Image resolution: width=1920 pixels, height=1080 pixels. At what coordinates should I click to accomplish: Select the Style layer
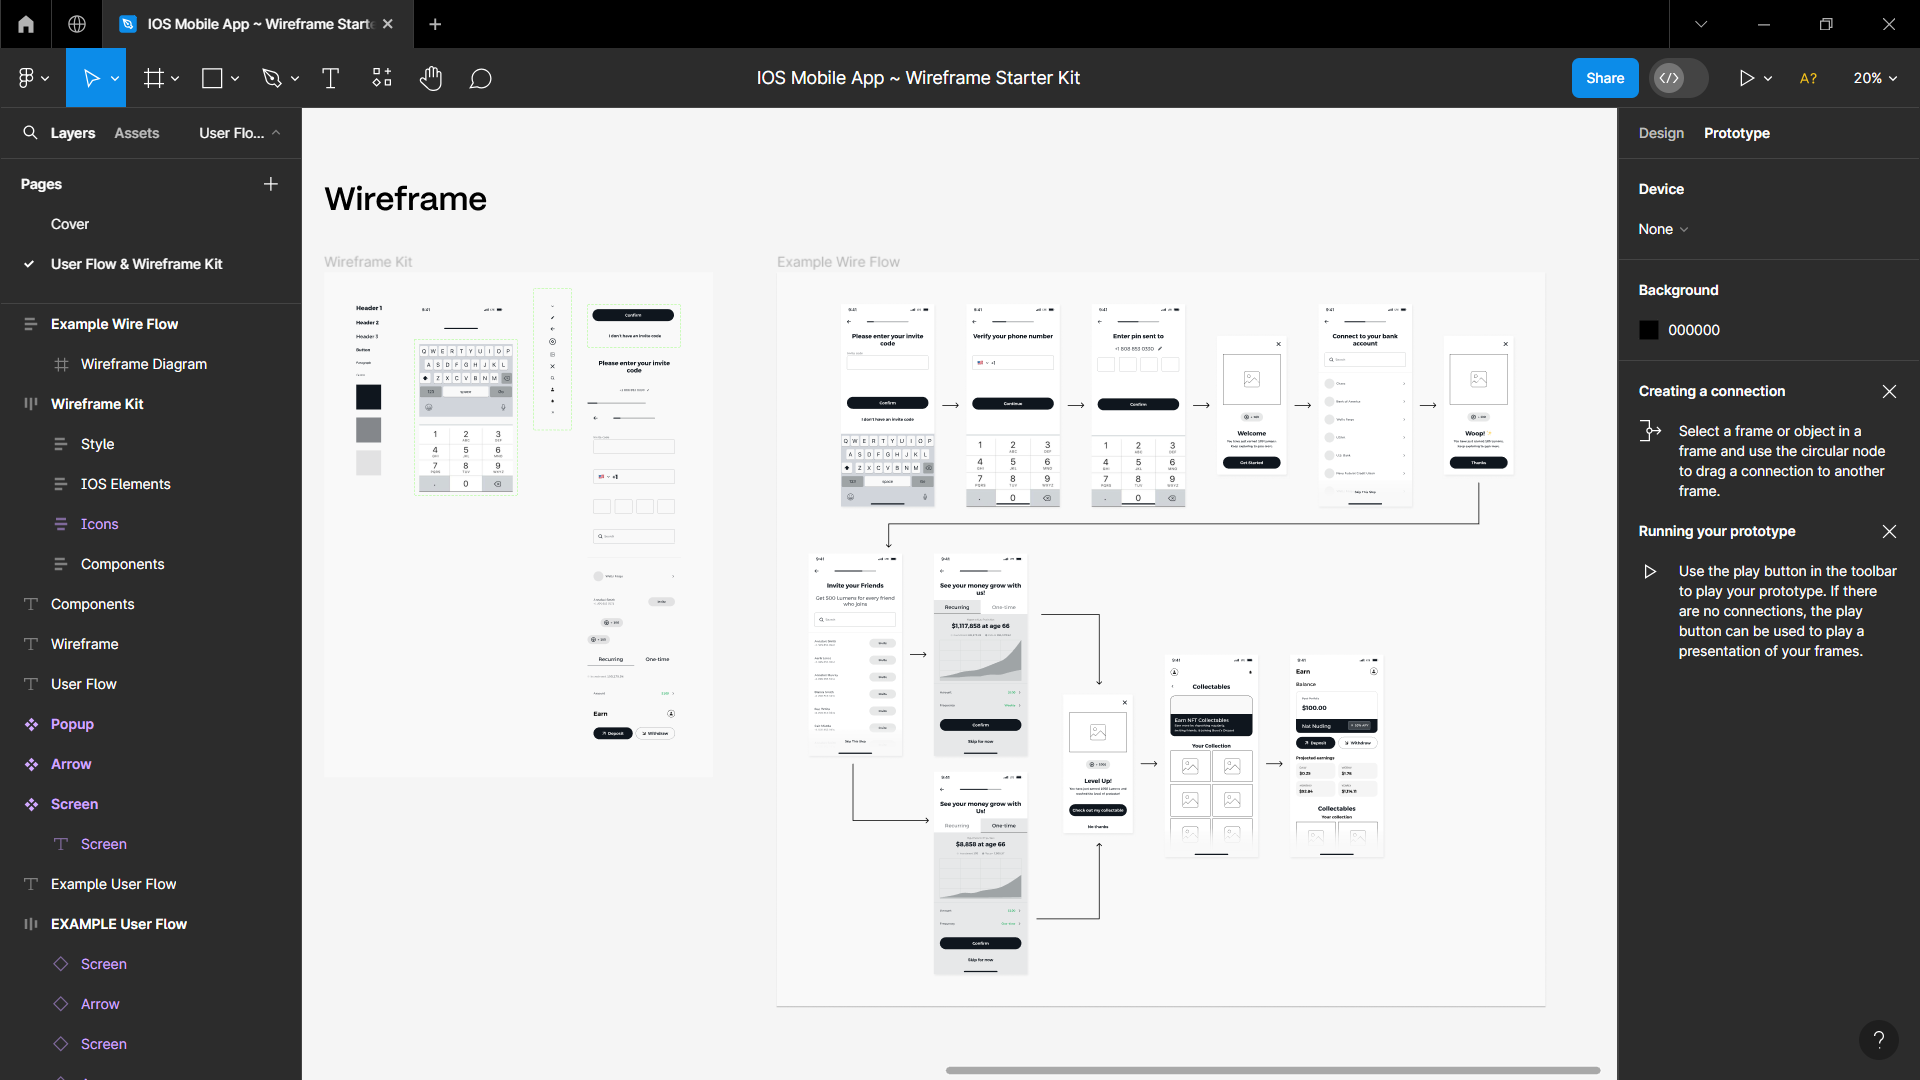97,444
